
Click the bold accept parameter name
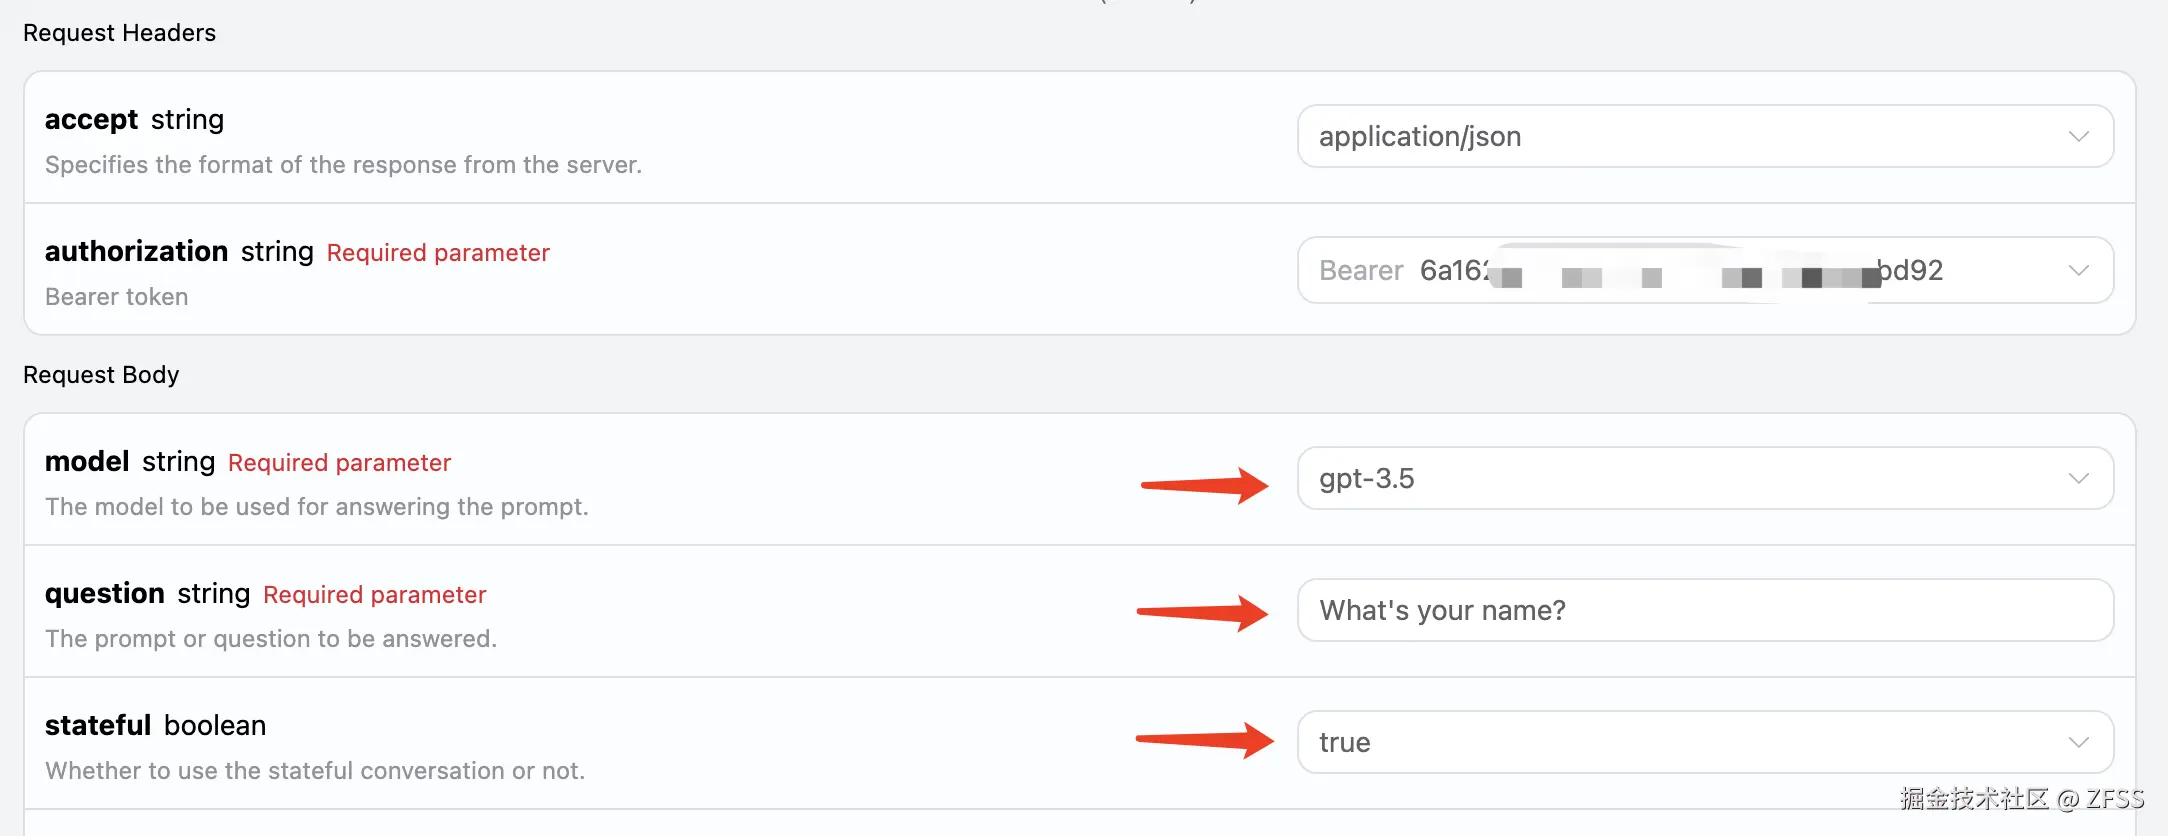pyautogui.click(x=91, y=119)
